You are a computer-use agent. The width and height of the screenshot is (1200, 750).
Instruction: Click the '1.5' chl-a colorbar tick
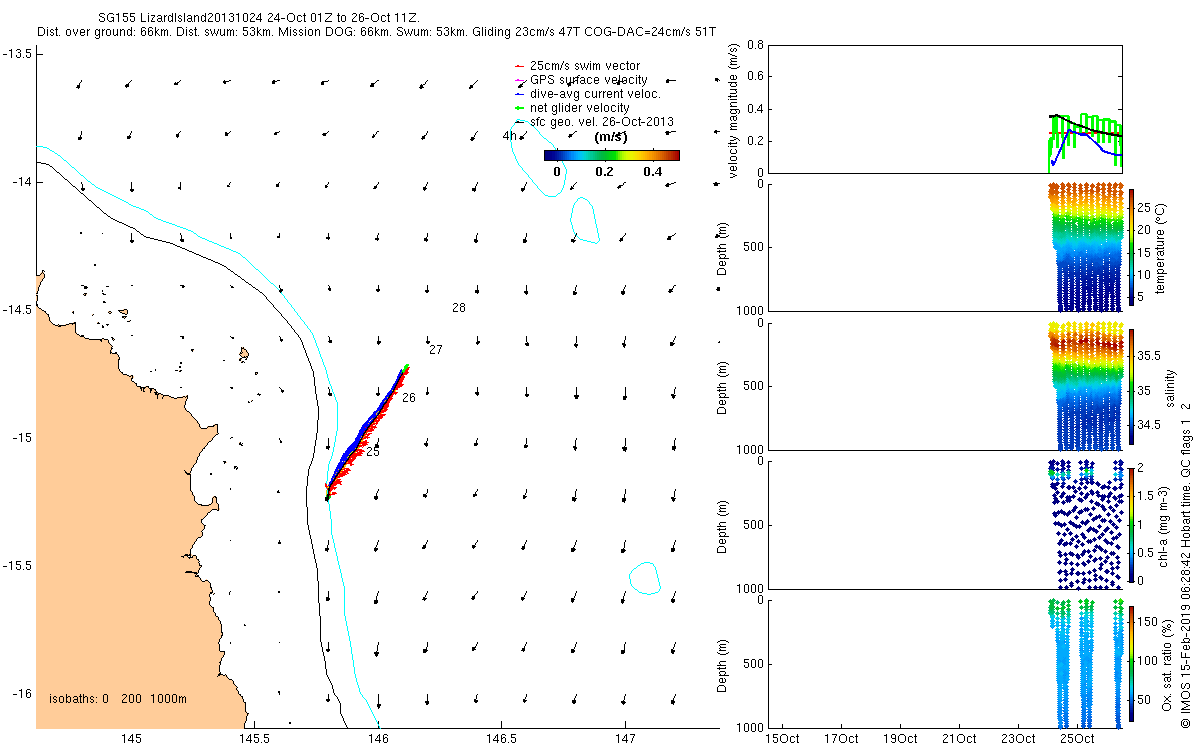pyautogui.click(x=1147, y=495)
